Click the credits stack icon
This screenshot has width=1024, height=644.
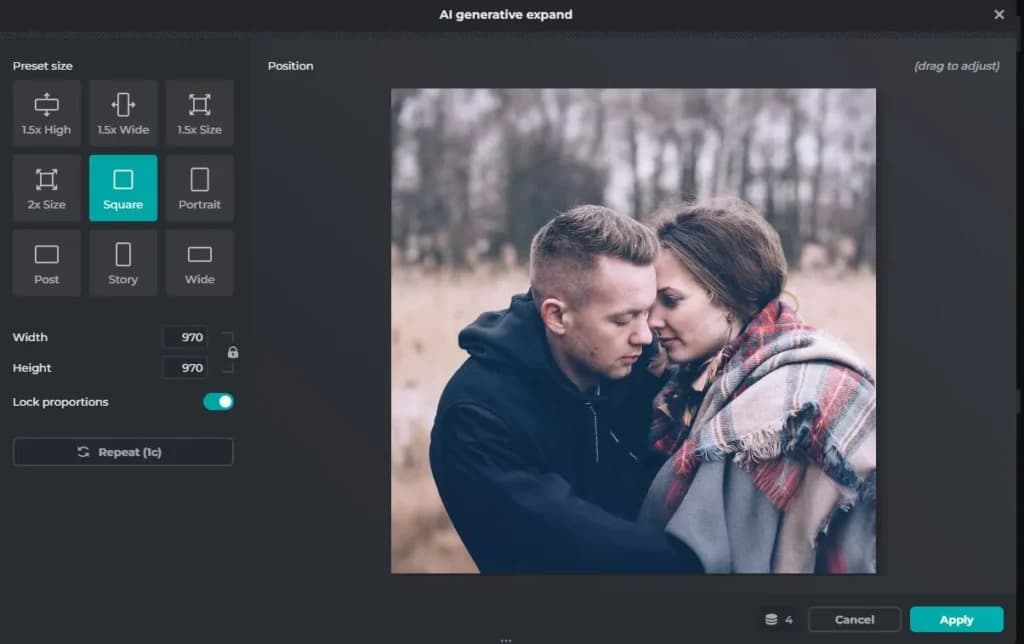(x=771, y=619)
